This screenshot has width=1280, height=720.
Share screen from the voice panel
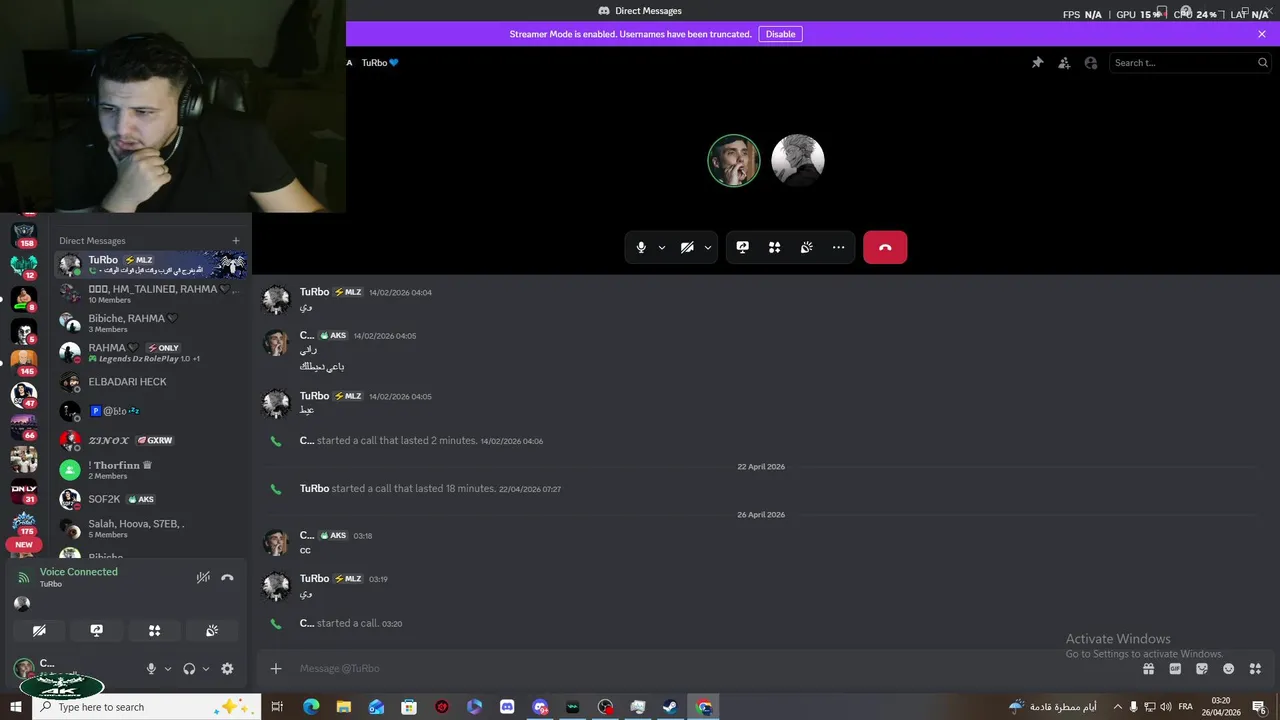(x=97, y=631)
